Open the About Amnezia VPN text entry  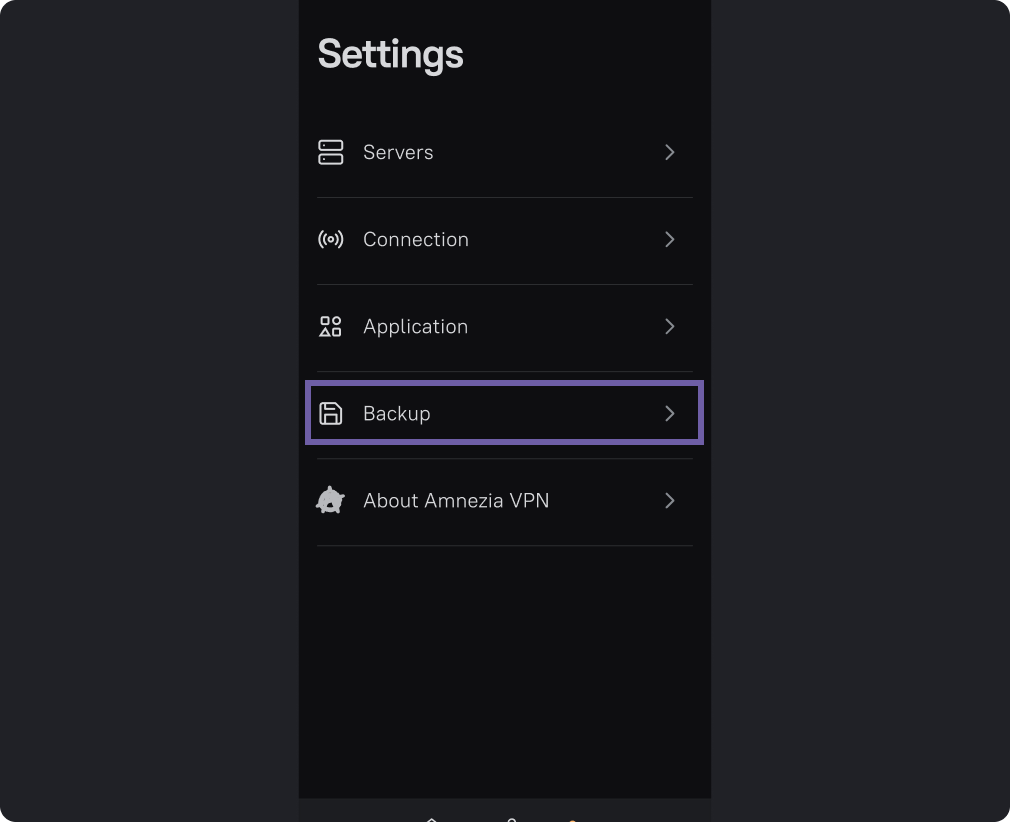click(456, 500)
